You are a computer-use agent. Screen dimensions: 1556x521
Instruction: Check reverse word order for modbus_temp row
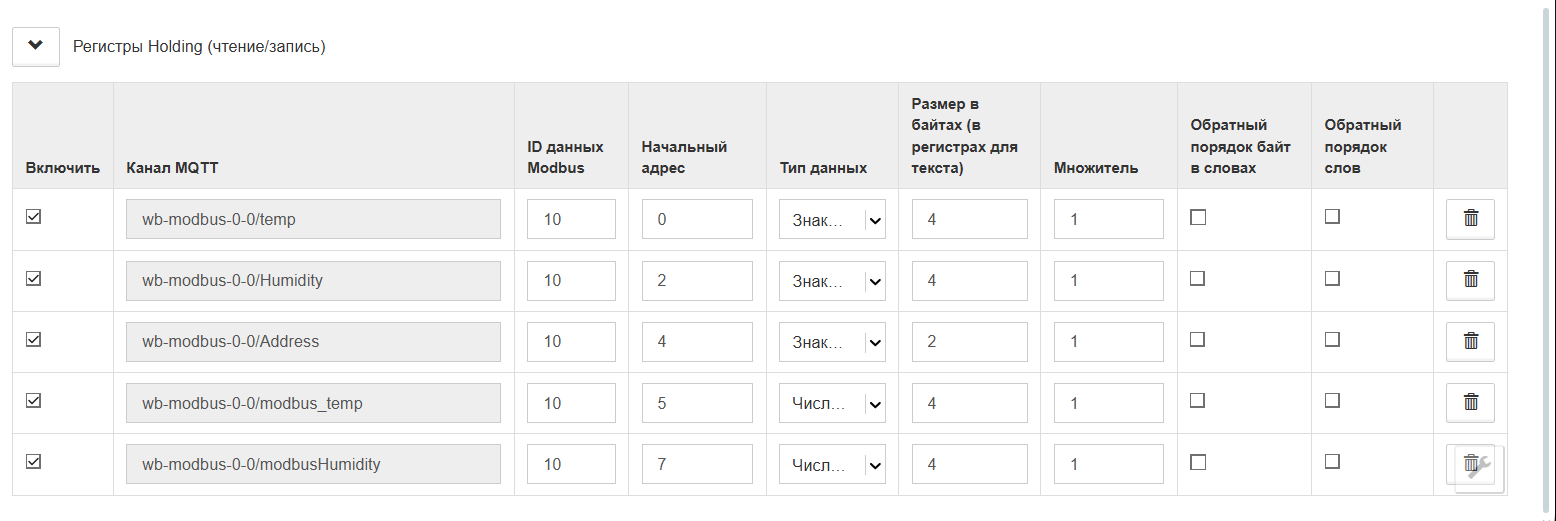(1332, 400)
